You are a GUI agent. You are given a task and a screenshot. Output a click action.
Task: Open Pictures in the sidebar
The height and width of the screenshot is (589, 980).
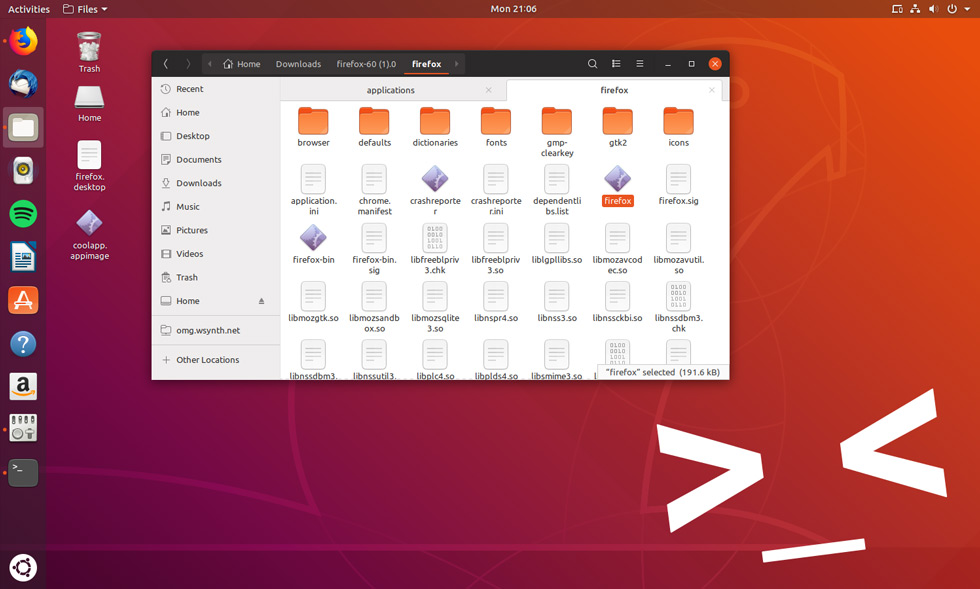(216, 230)
